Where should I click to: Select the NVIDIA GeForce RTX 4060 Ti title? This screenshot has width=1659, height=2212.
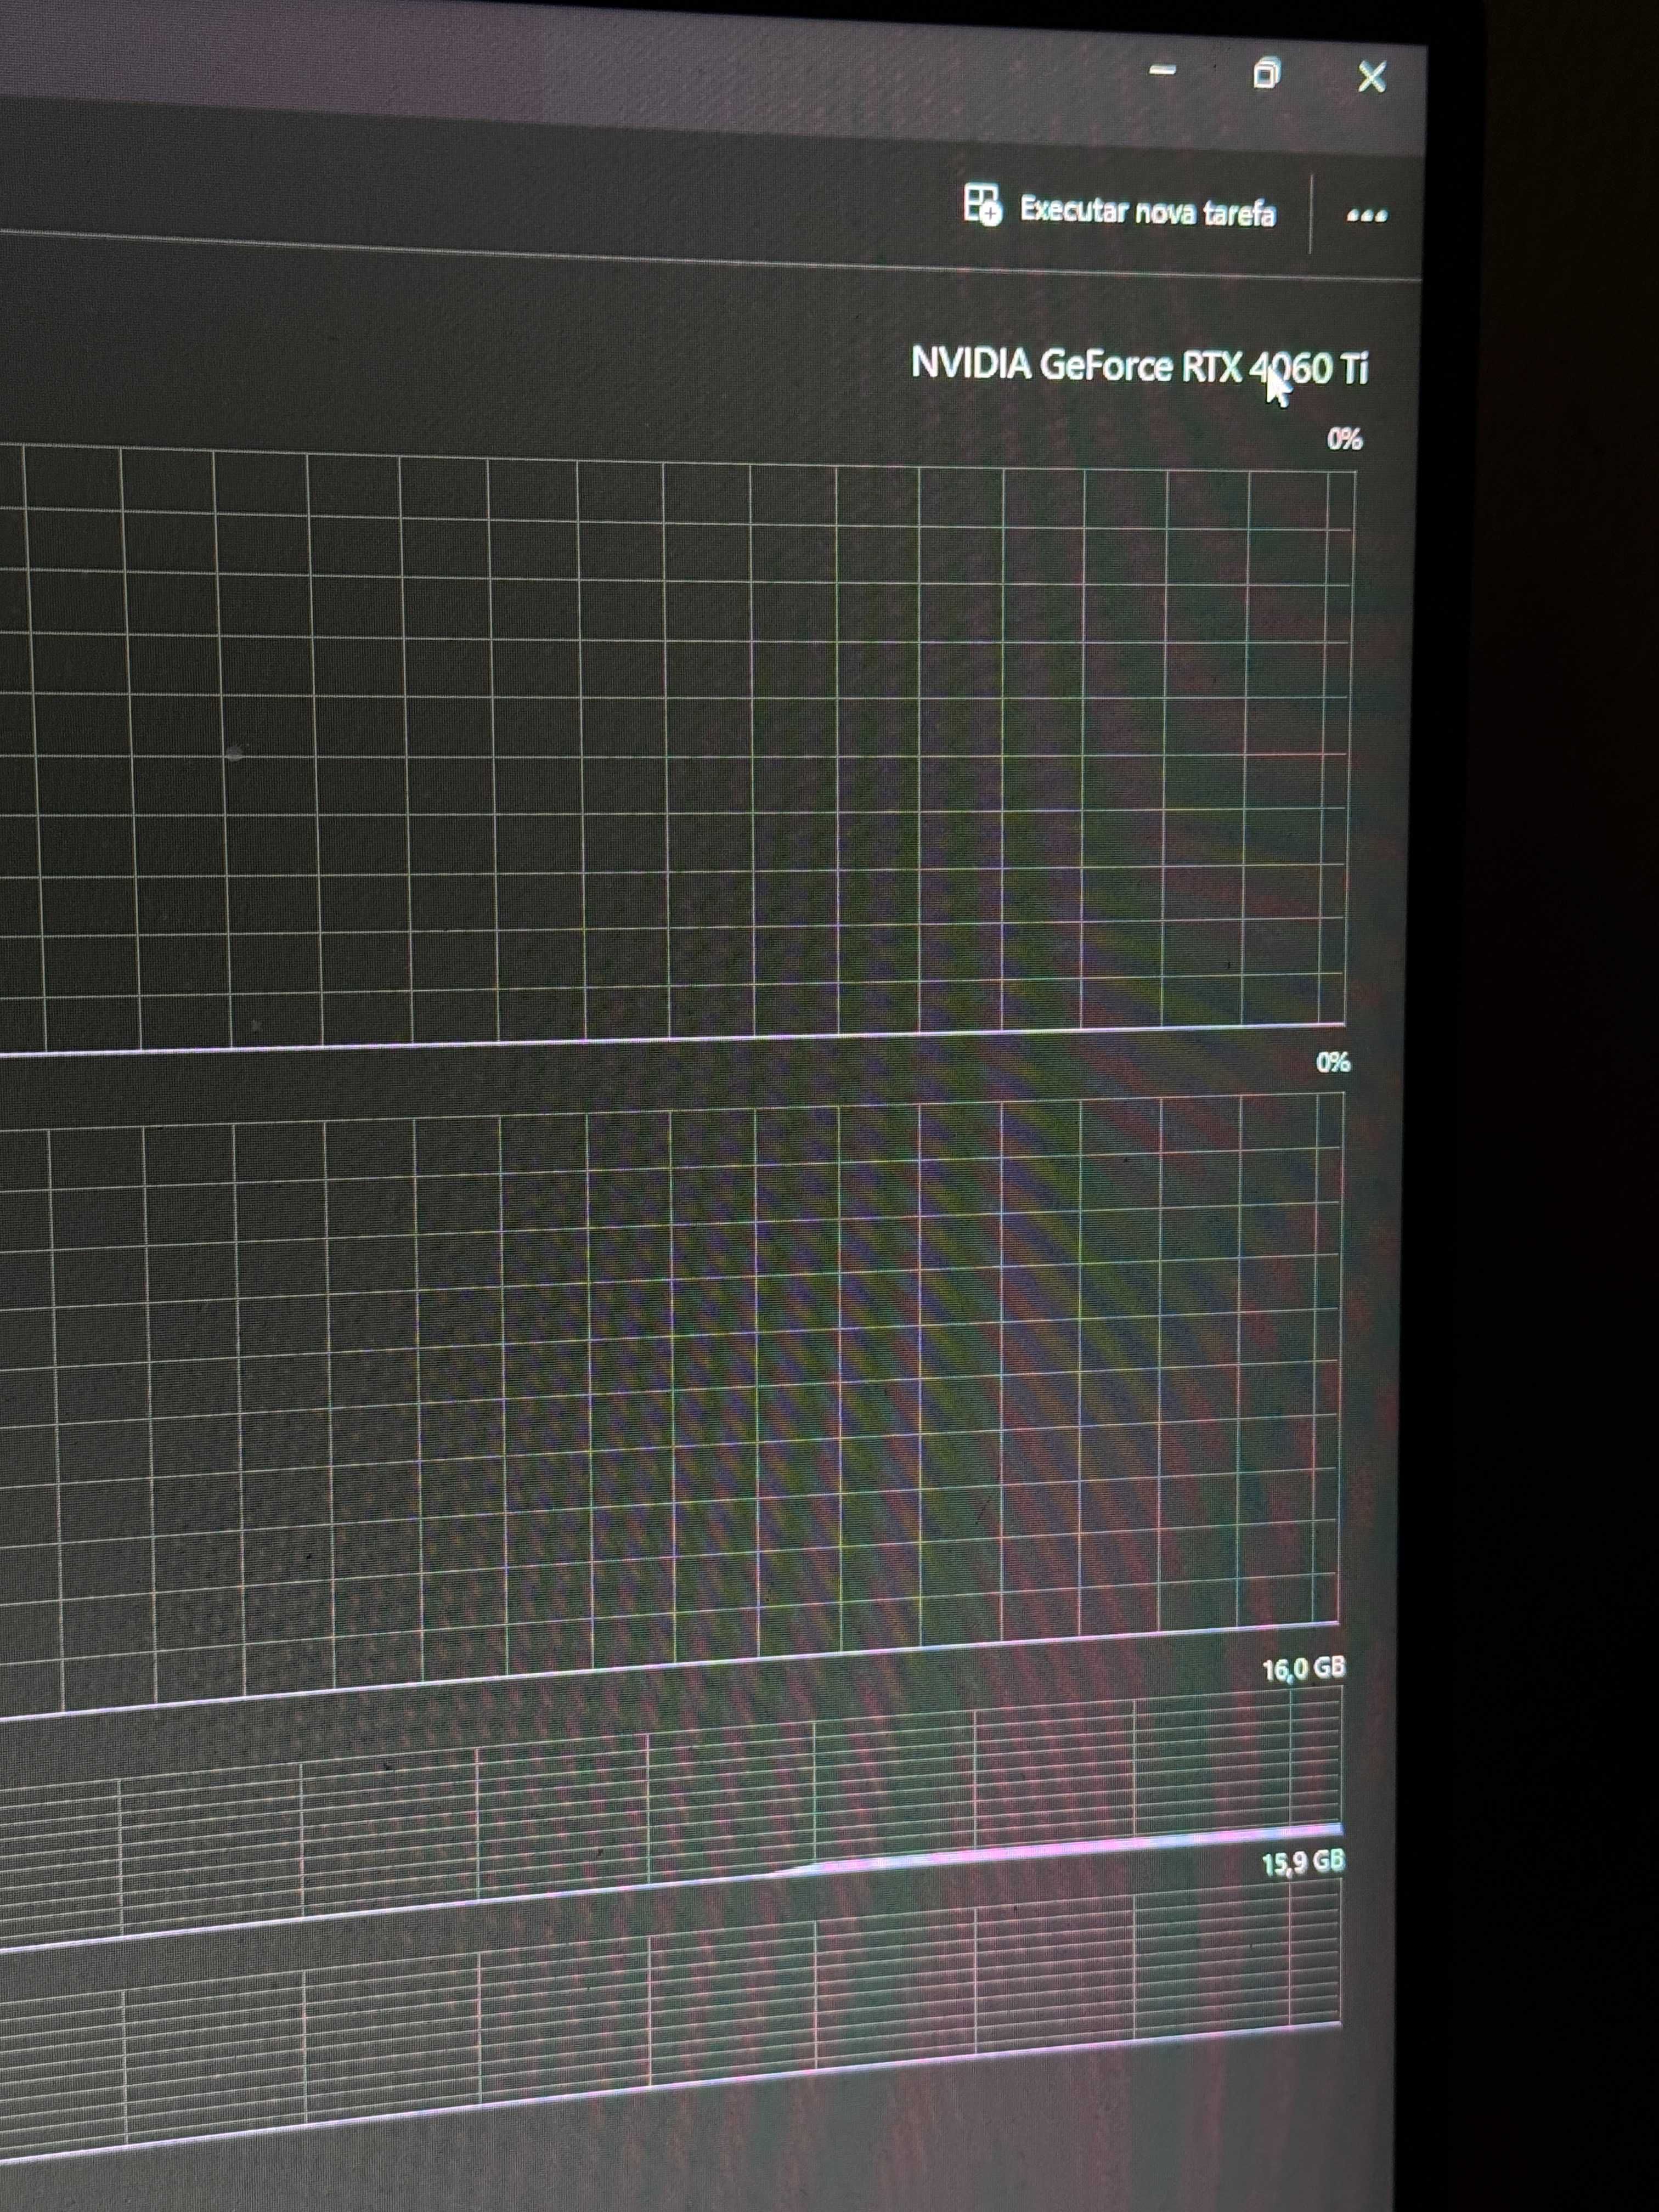pyautogui.click(x=1139, y=366)
